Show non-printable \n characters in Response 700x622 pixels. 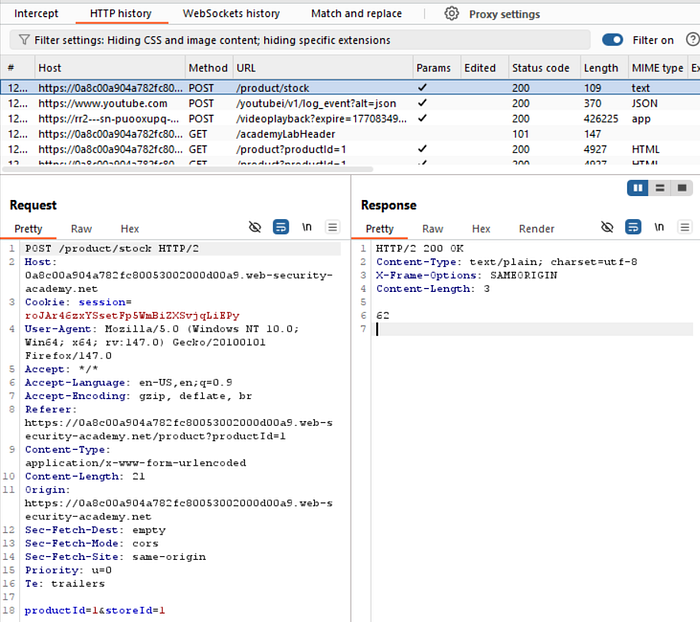click(x=659, y=227)
